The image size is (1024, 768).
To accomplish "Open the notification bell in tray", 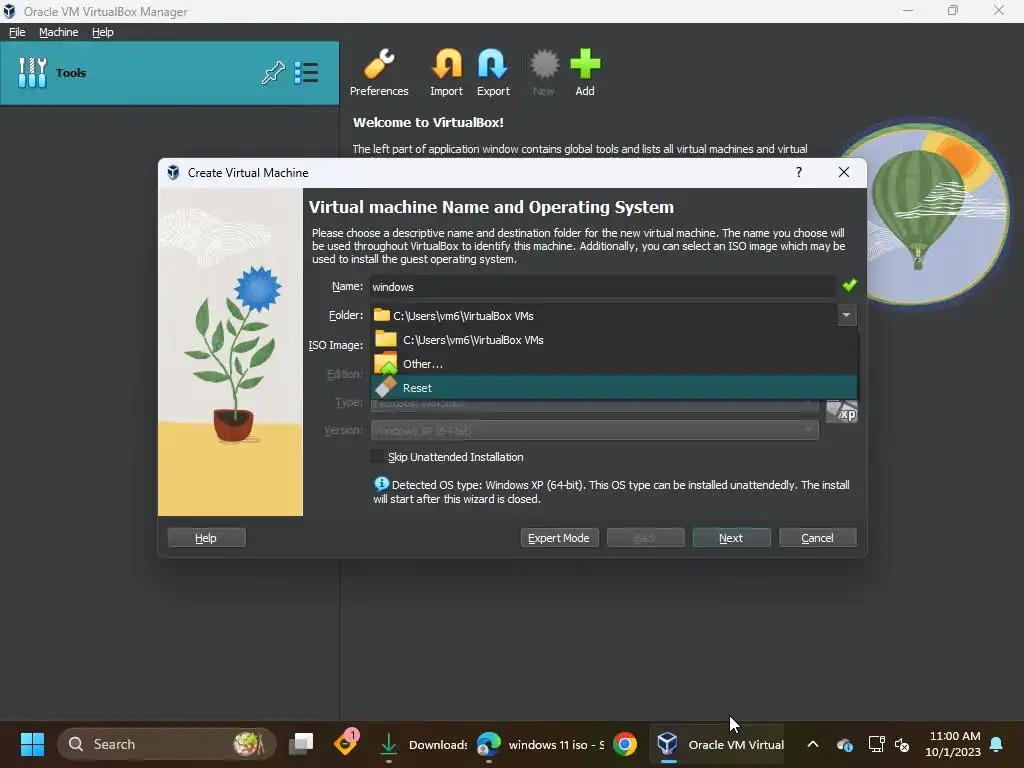I will (x=997, y=744).
